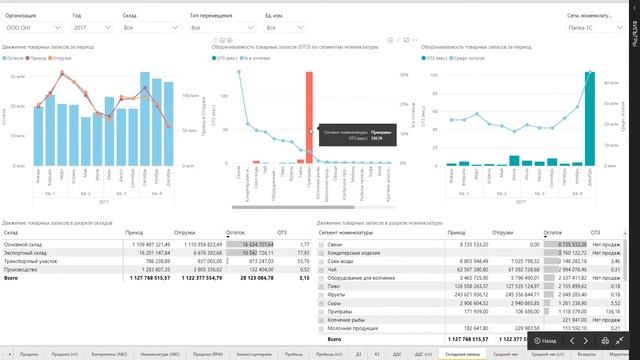Sort by Приход column in warehouse table
The width and height of the screenshot is (640, 360).
(x=134, y=233)
